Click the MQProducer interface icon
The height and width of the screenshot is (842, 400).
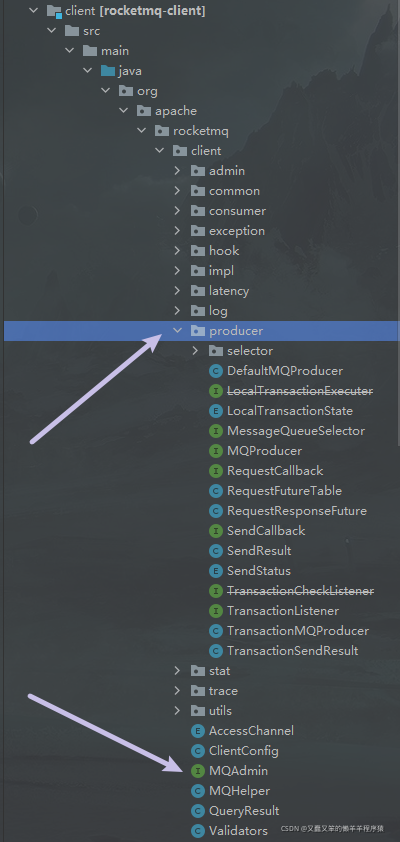click(x=215, y=451)
